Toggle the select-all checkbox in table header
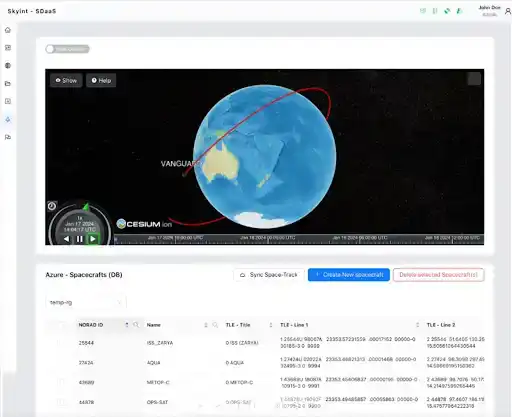512x417 pixels. 61,325
